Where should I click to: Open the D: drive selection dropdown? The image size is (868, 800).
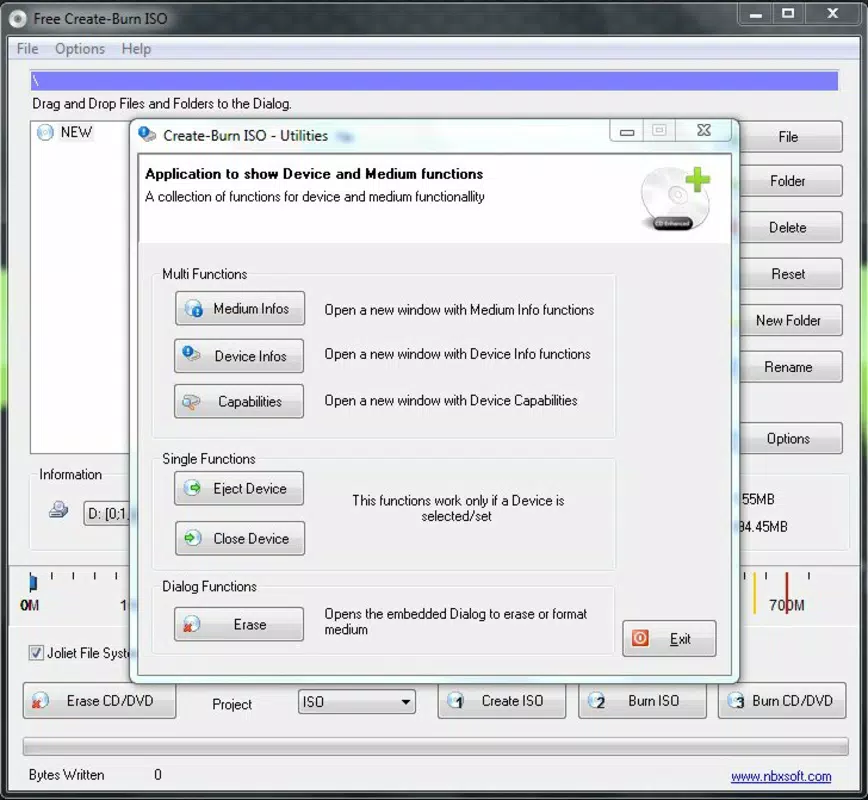point(107,514)
